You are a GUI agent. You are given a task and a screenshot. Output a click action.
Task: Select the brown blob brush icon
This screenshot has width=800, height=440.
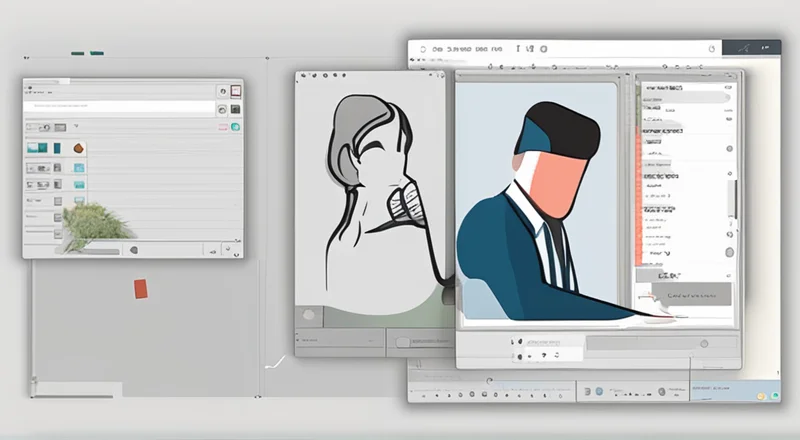tap(78, 148)
